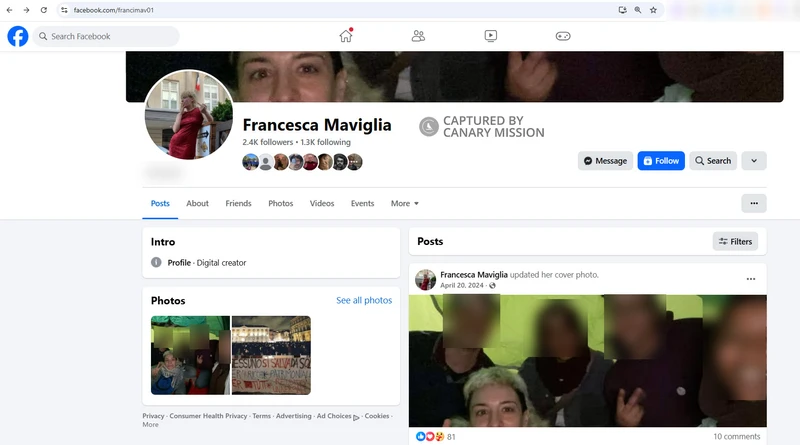Open the Video (Watch) icon
800x445 pixels.
pyautogui.click(x=490, y=36)
